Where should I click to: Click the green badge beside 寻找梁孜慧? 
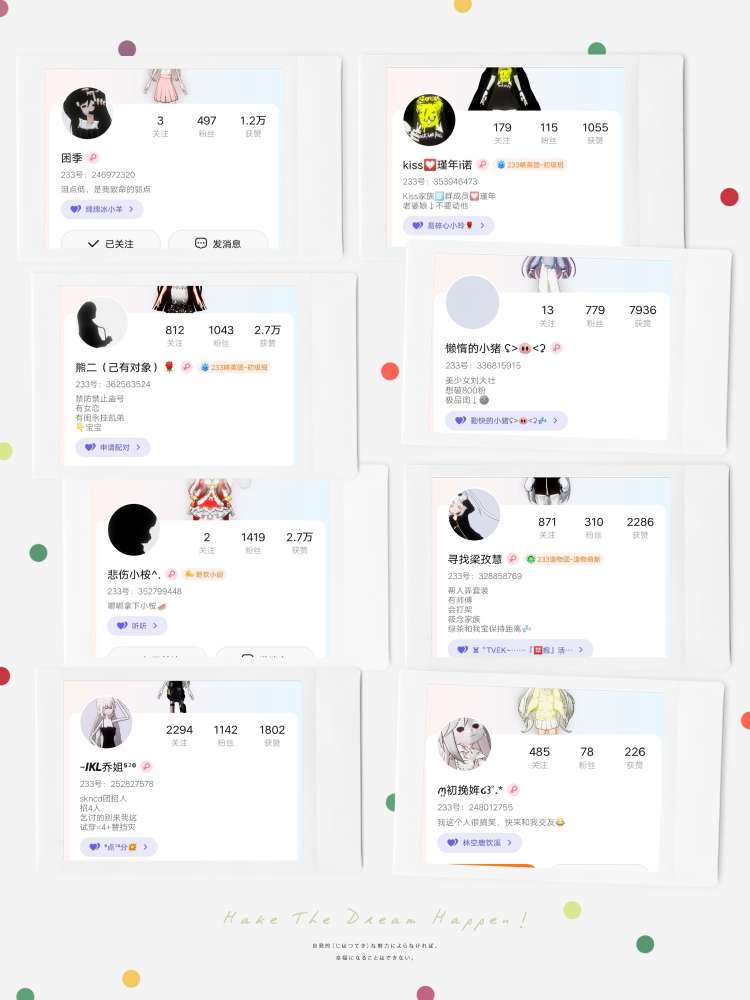[x=530, y=559]
